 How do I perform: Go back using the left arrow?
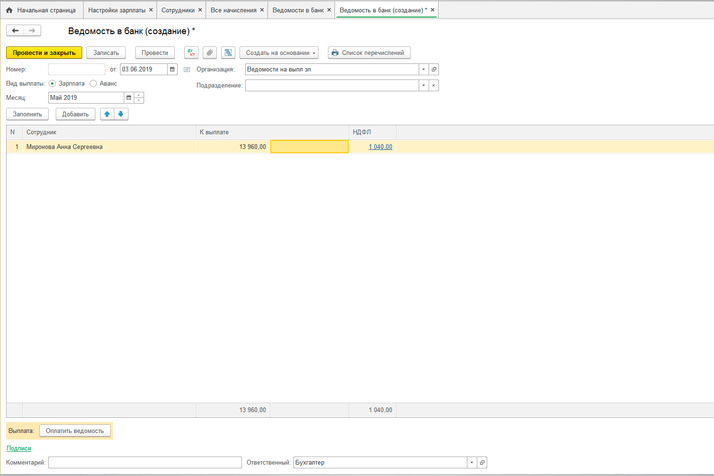15,31
